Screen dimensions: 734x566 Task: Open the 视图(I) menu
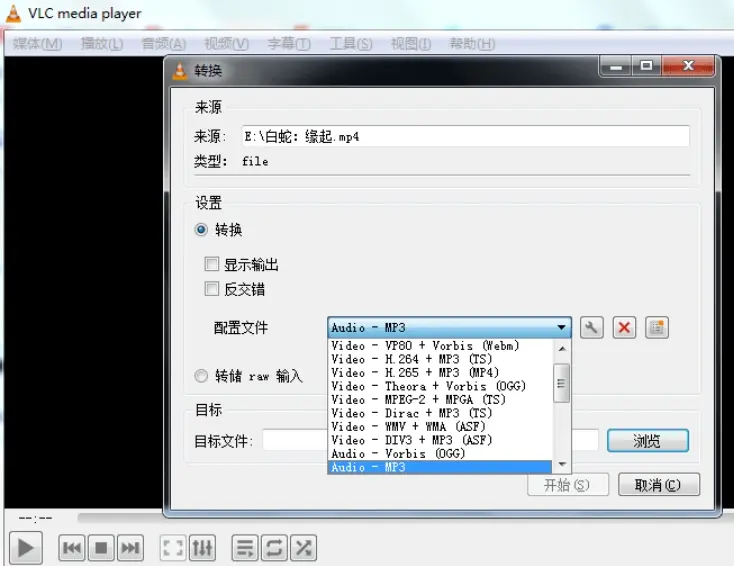click(411, 44)
